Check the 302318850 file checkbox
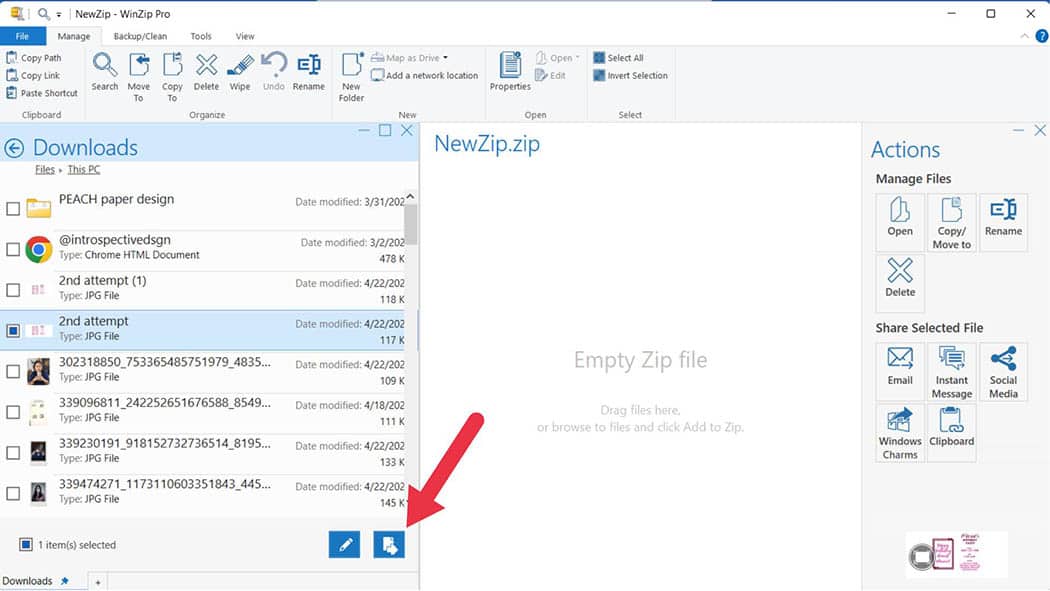 click(13, 371)
